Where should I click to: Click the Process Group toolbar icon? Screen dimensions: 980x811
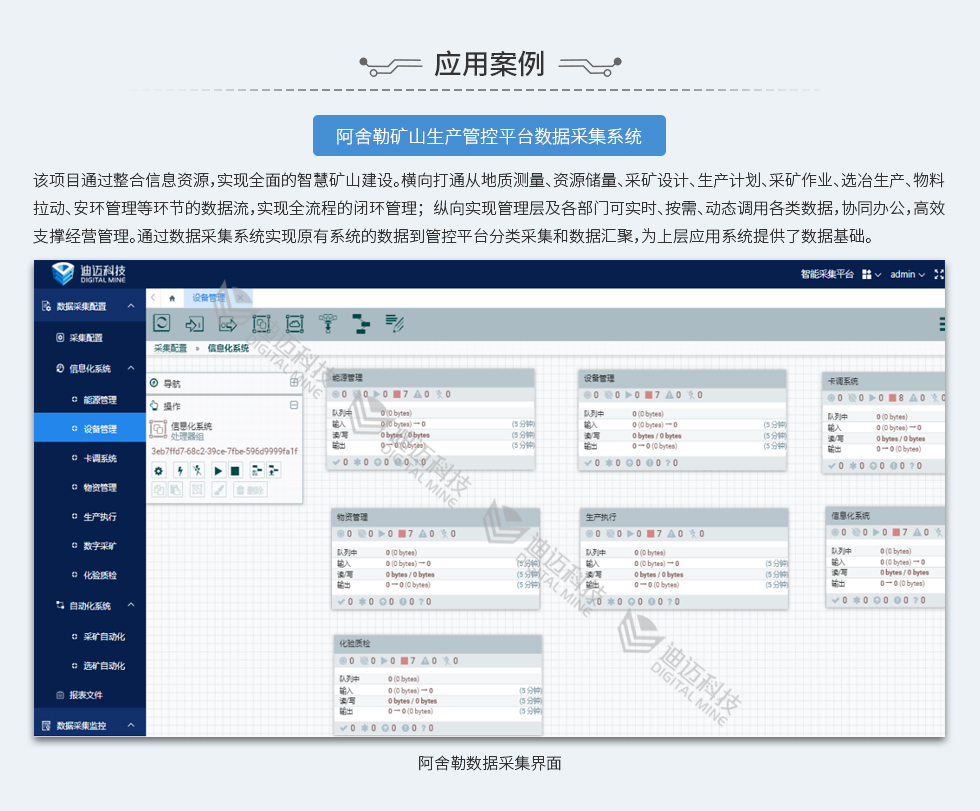tap(261, 323)
